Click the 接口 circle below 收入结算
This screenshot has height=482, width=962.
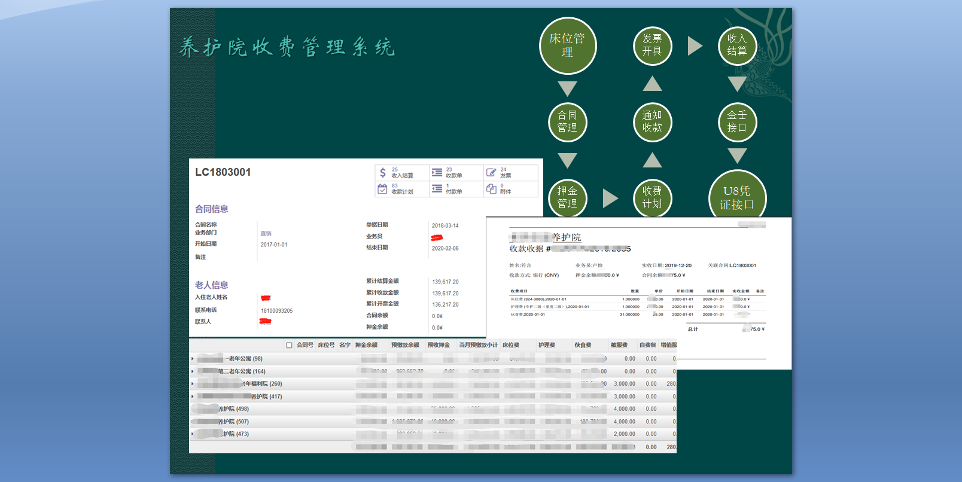(737, 121)
